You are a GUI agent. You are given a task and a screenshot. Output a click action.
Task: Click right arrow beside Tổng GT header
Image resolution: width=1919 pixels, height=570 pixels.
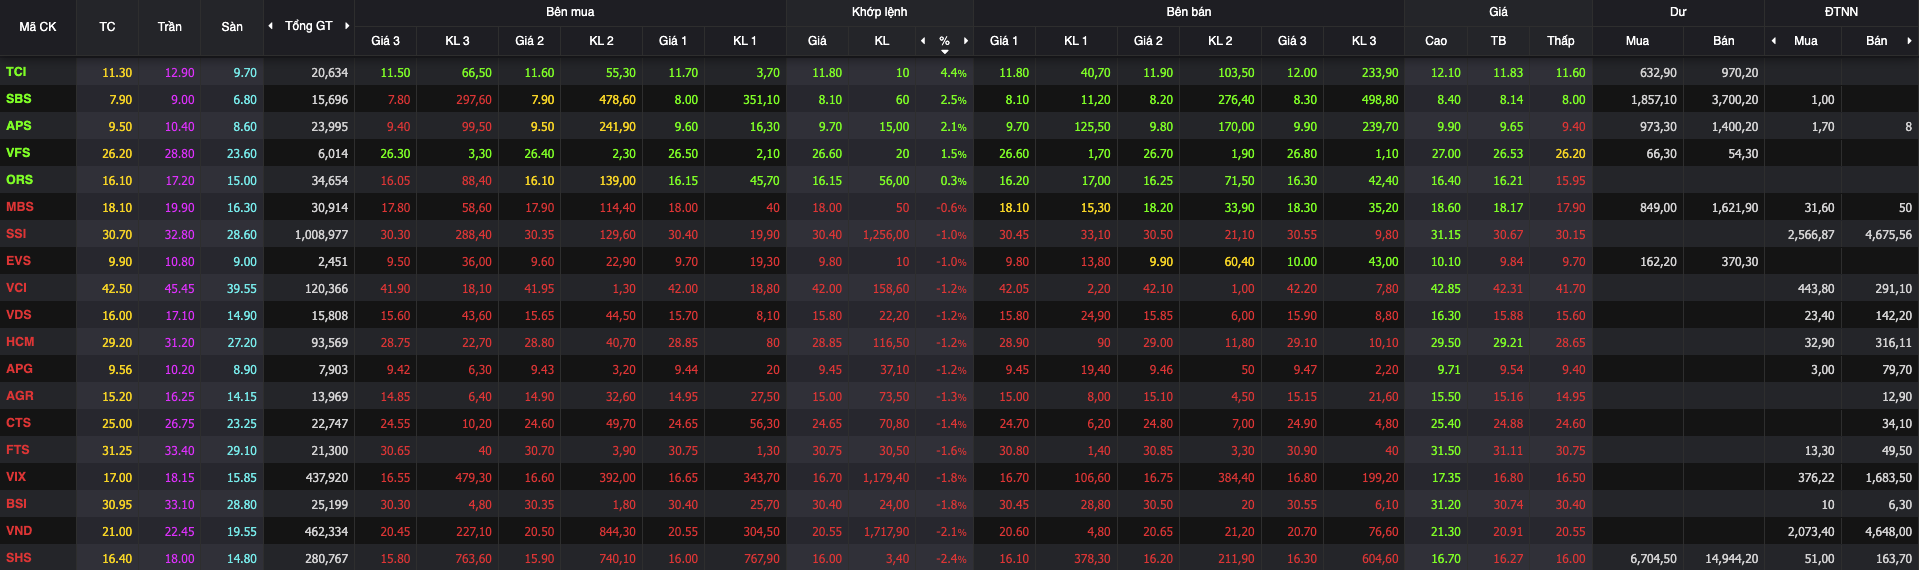[347, 26]
